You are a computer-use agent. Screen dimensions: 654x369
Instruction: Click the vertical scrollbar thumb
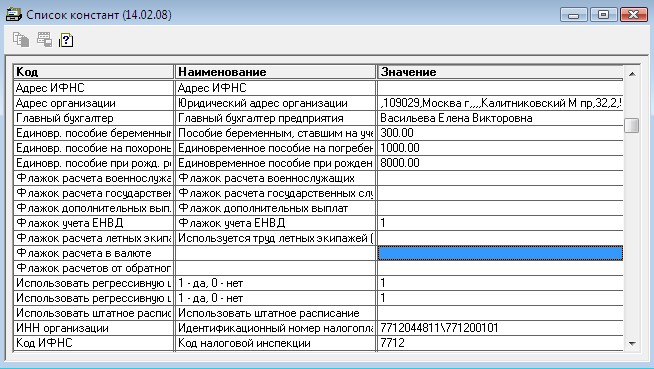tap(632, 126)
